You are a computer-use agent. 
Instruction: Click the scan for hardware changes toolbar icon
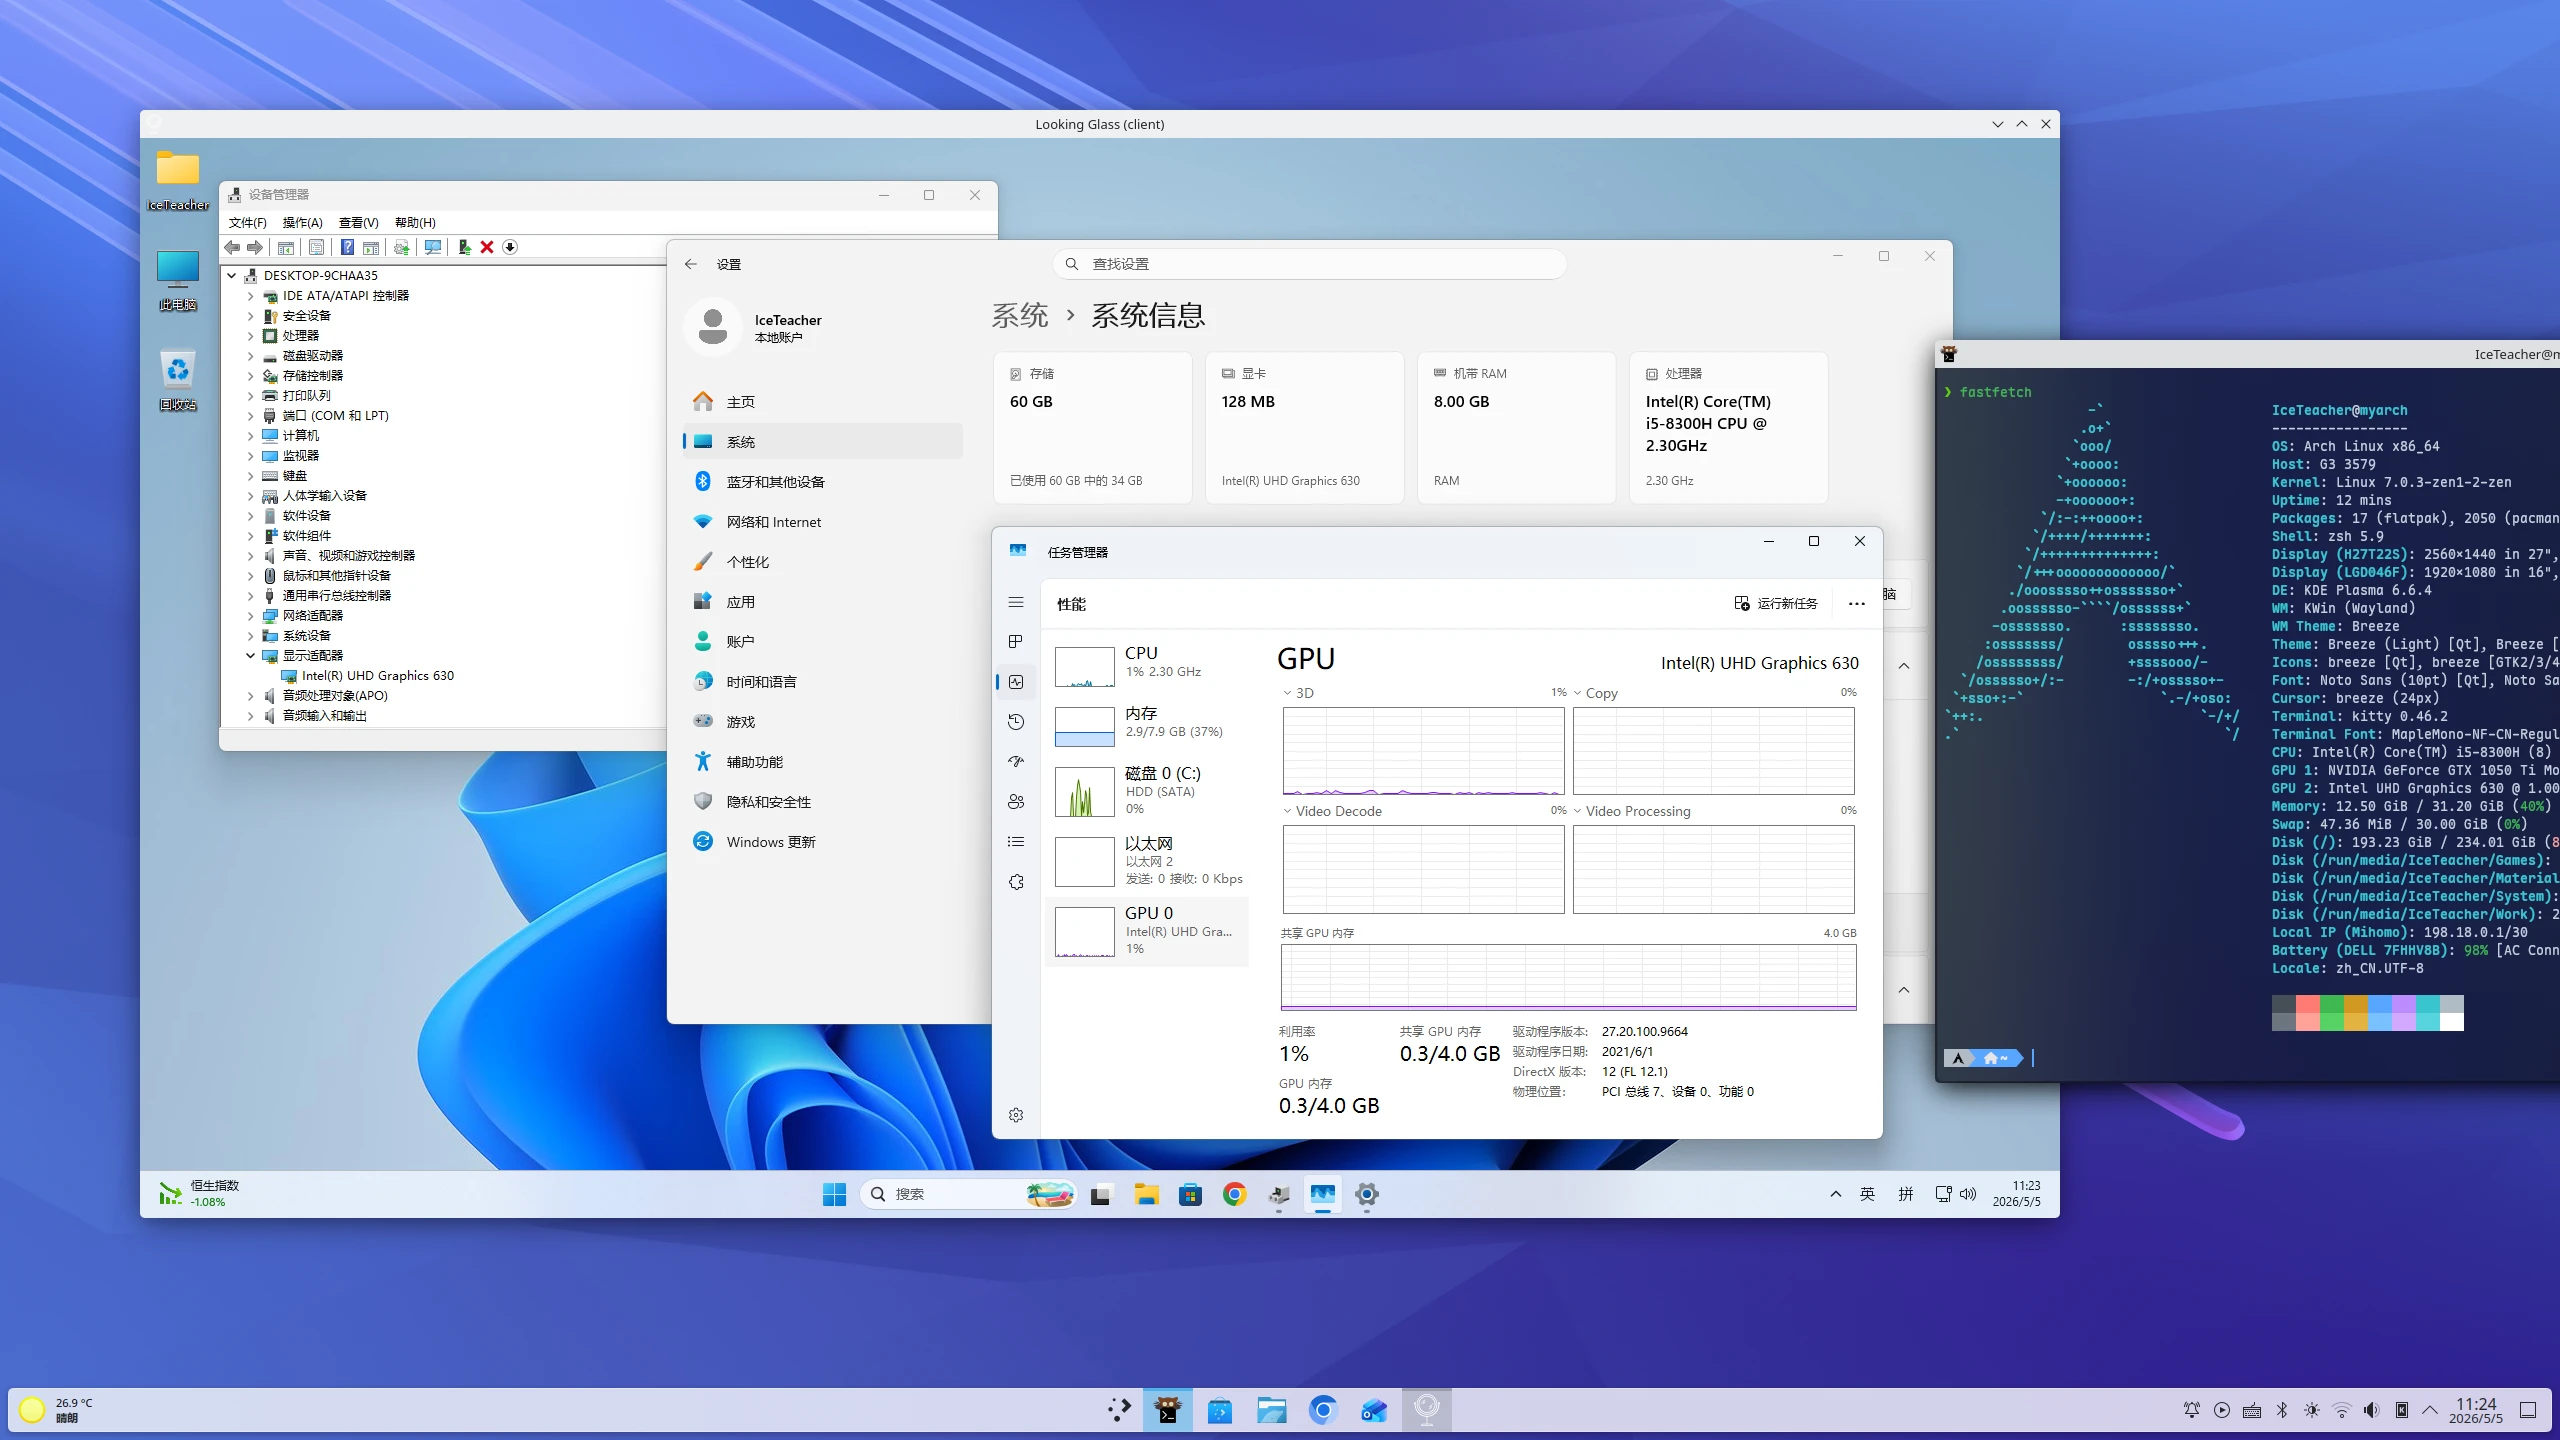click(433, 247)
